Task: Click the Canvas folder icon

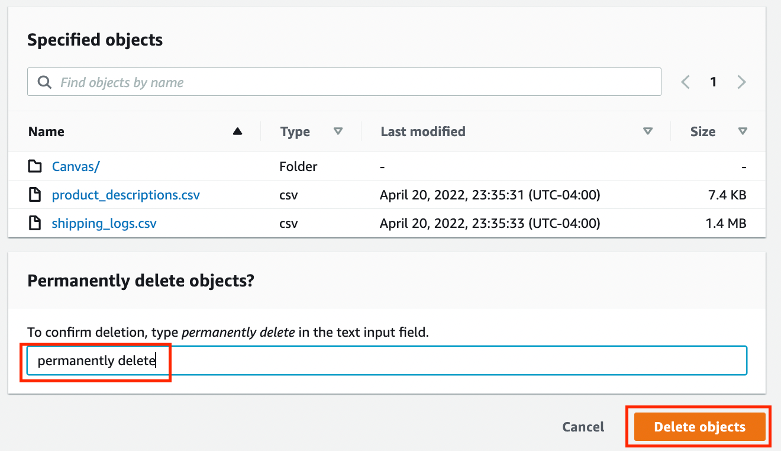Action: point(35,166)
